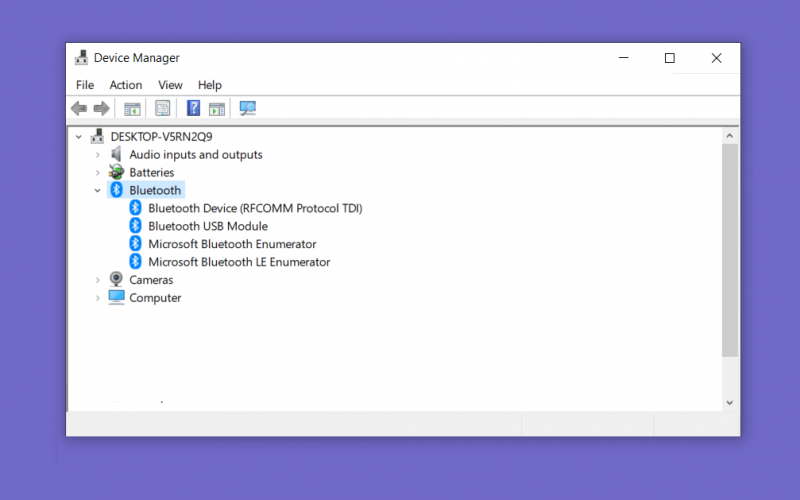This screenshot has width=800, height=500.
Task: Select Microsoft Bluetooth Enumerator entry
Action: click(232, 244)
